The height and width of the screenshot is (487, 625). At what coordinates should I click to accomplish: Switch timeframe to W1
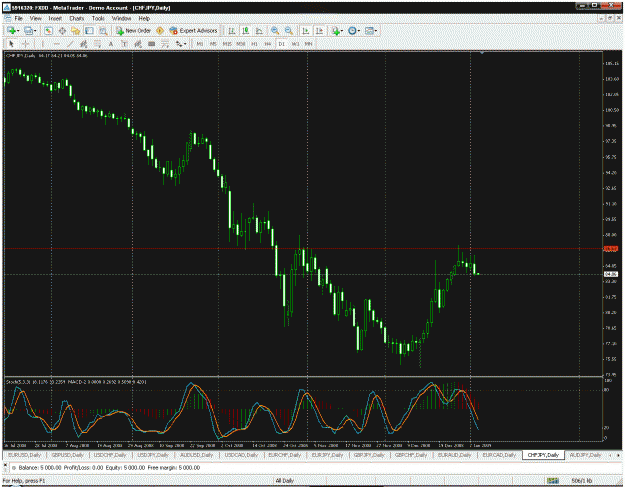(x=295, y=44)
